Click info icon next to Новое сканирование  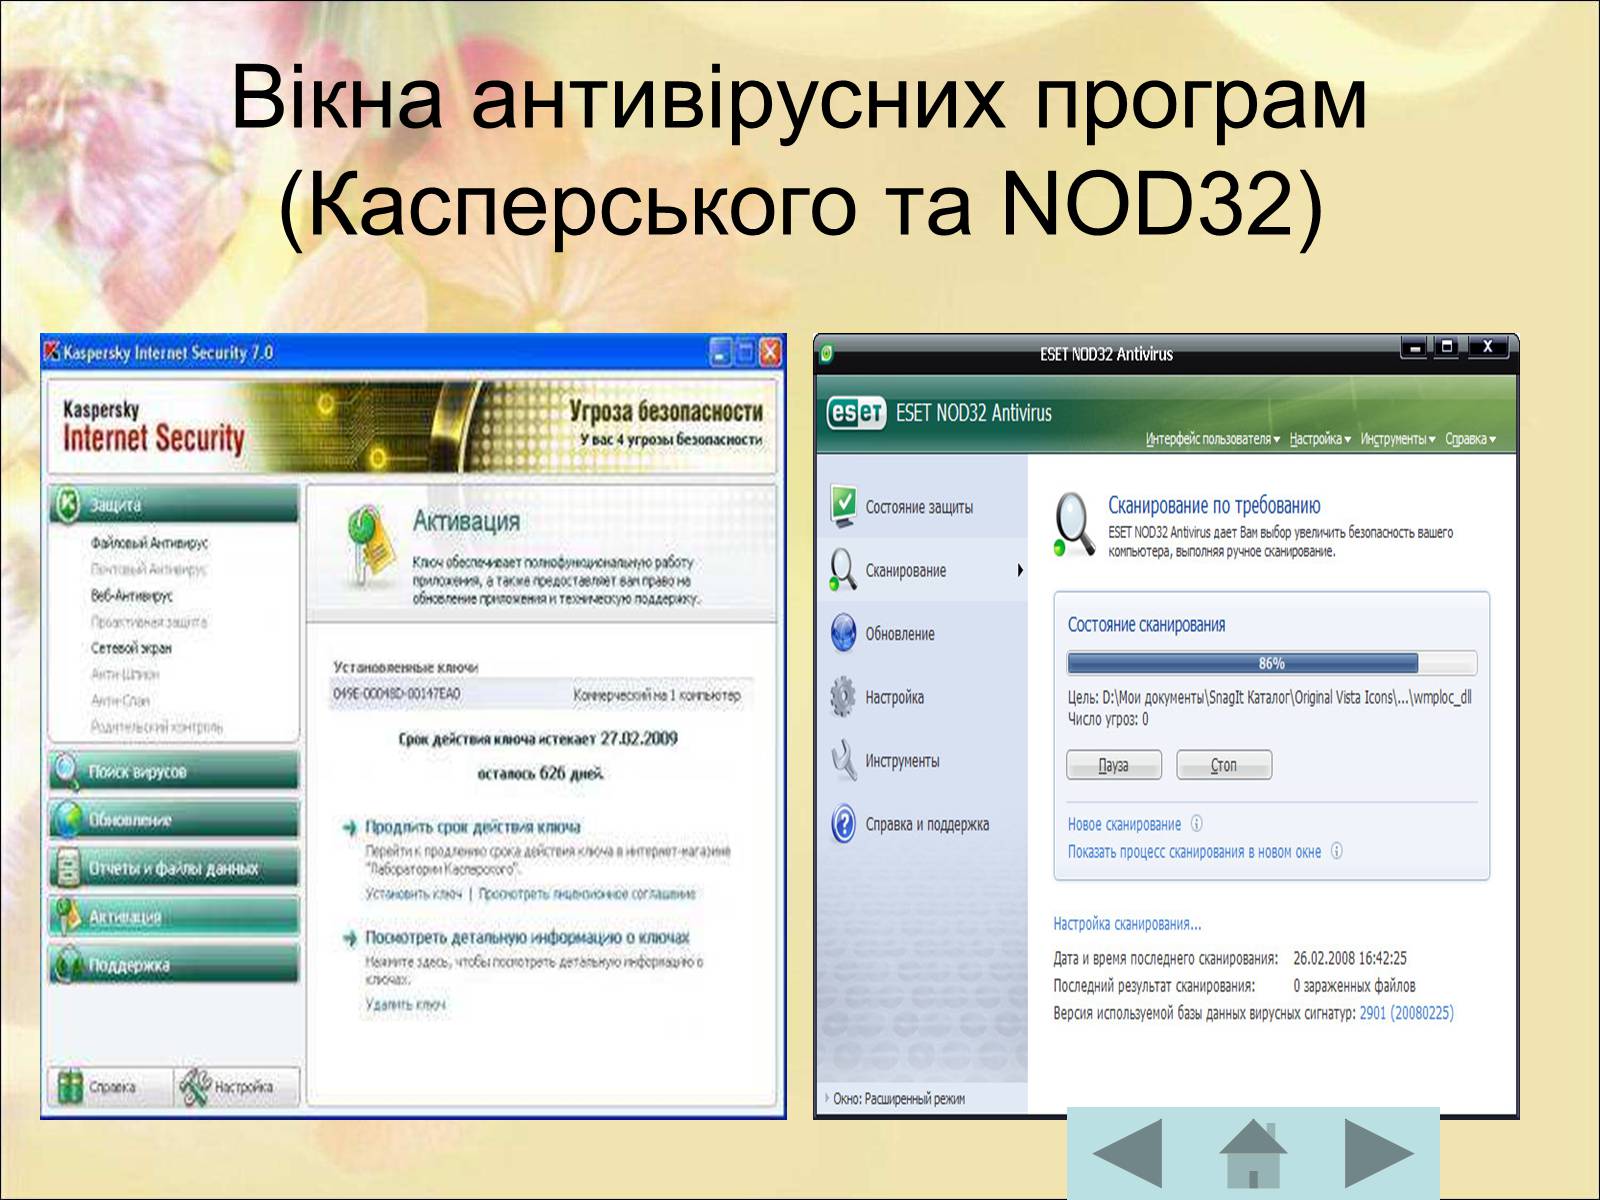pyautogui.click(x=1196, y=824)
